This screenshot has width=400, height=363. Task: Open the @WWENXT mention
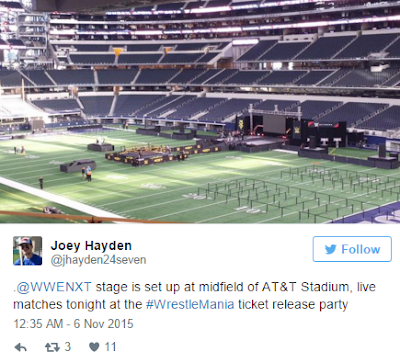(x=54, y=287)
